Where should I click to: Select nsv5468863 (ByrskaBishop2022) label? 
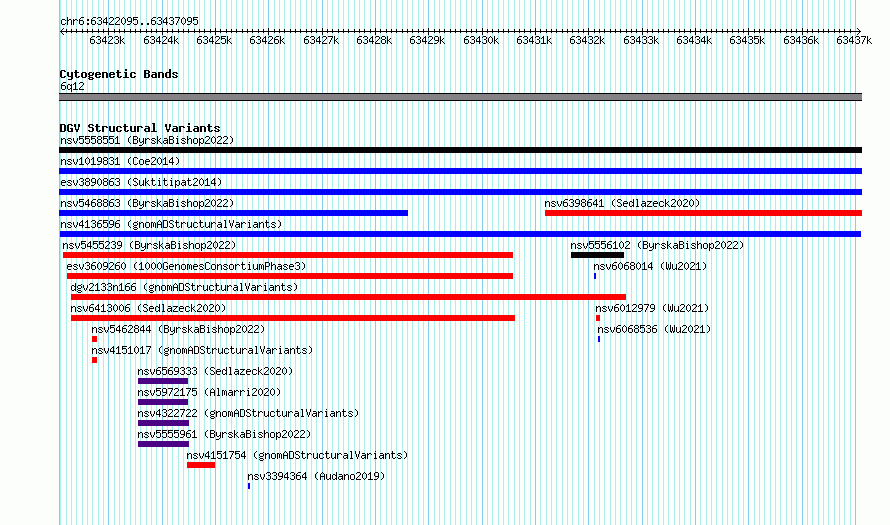[147, 203]
